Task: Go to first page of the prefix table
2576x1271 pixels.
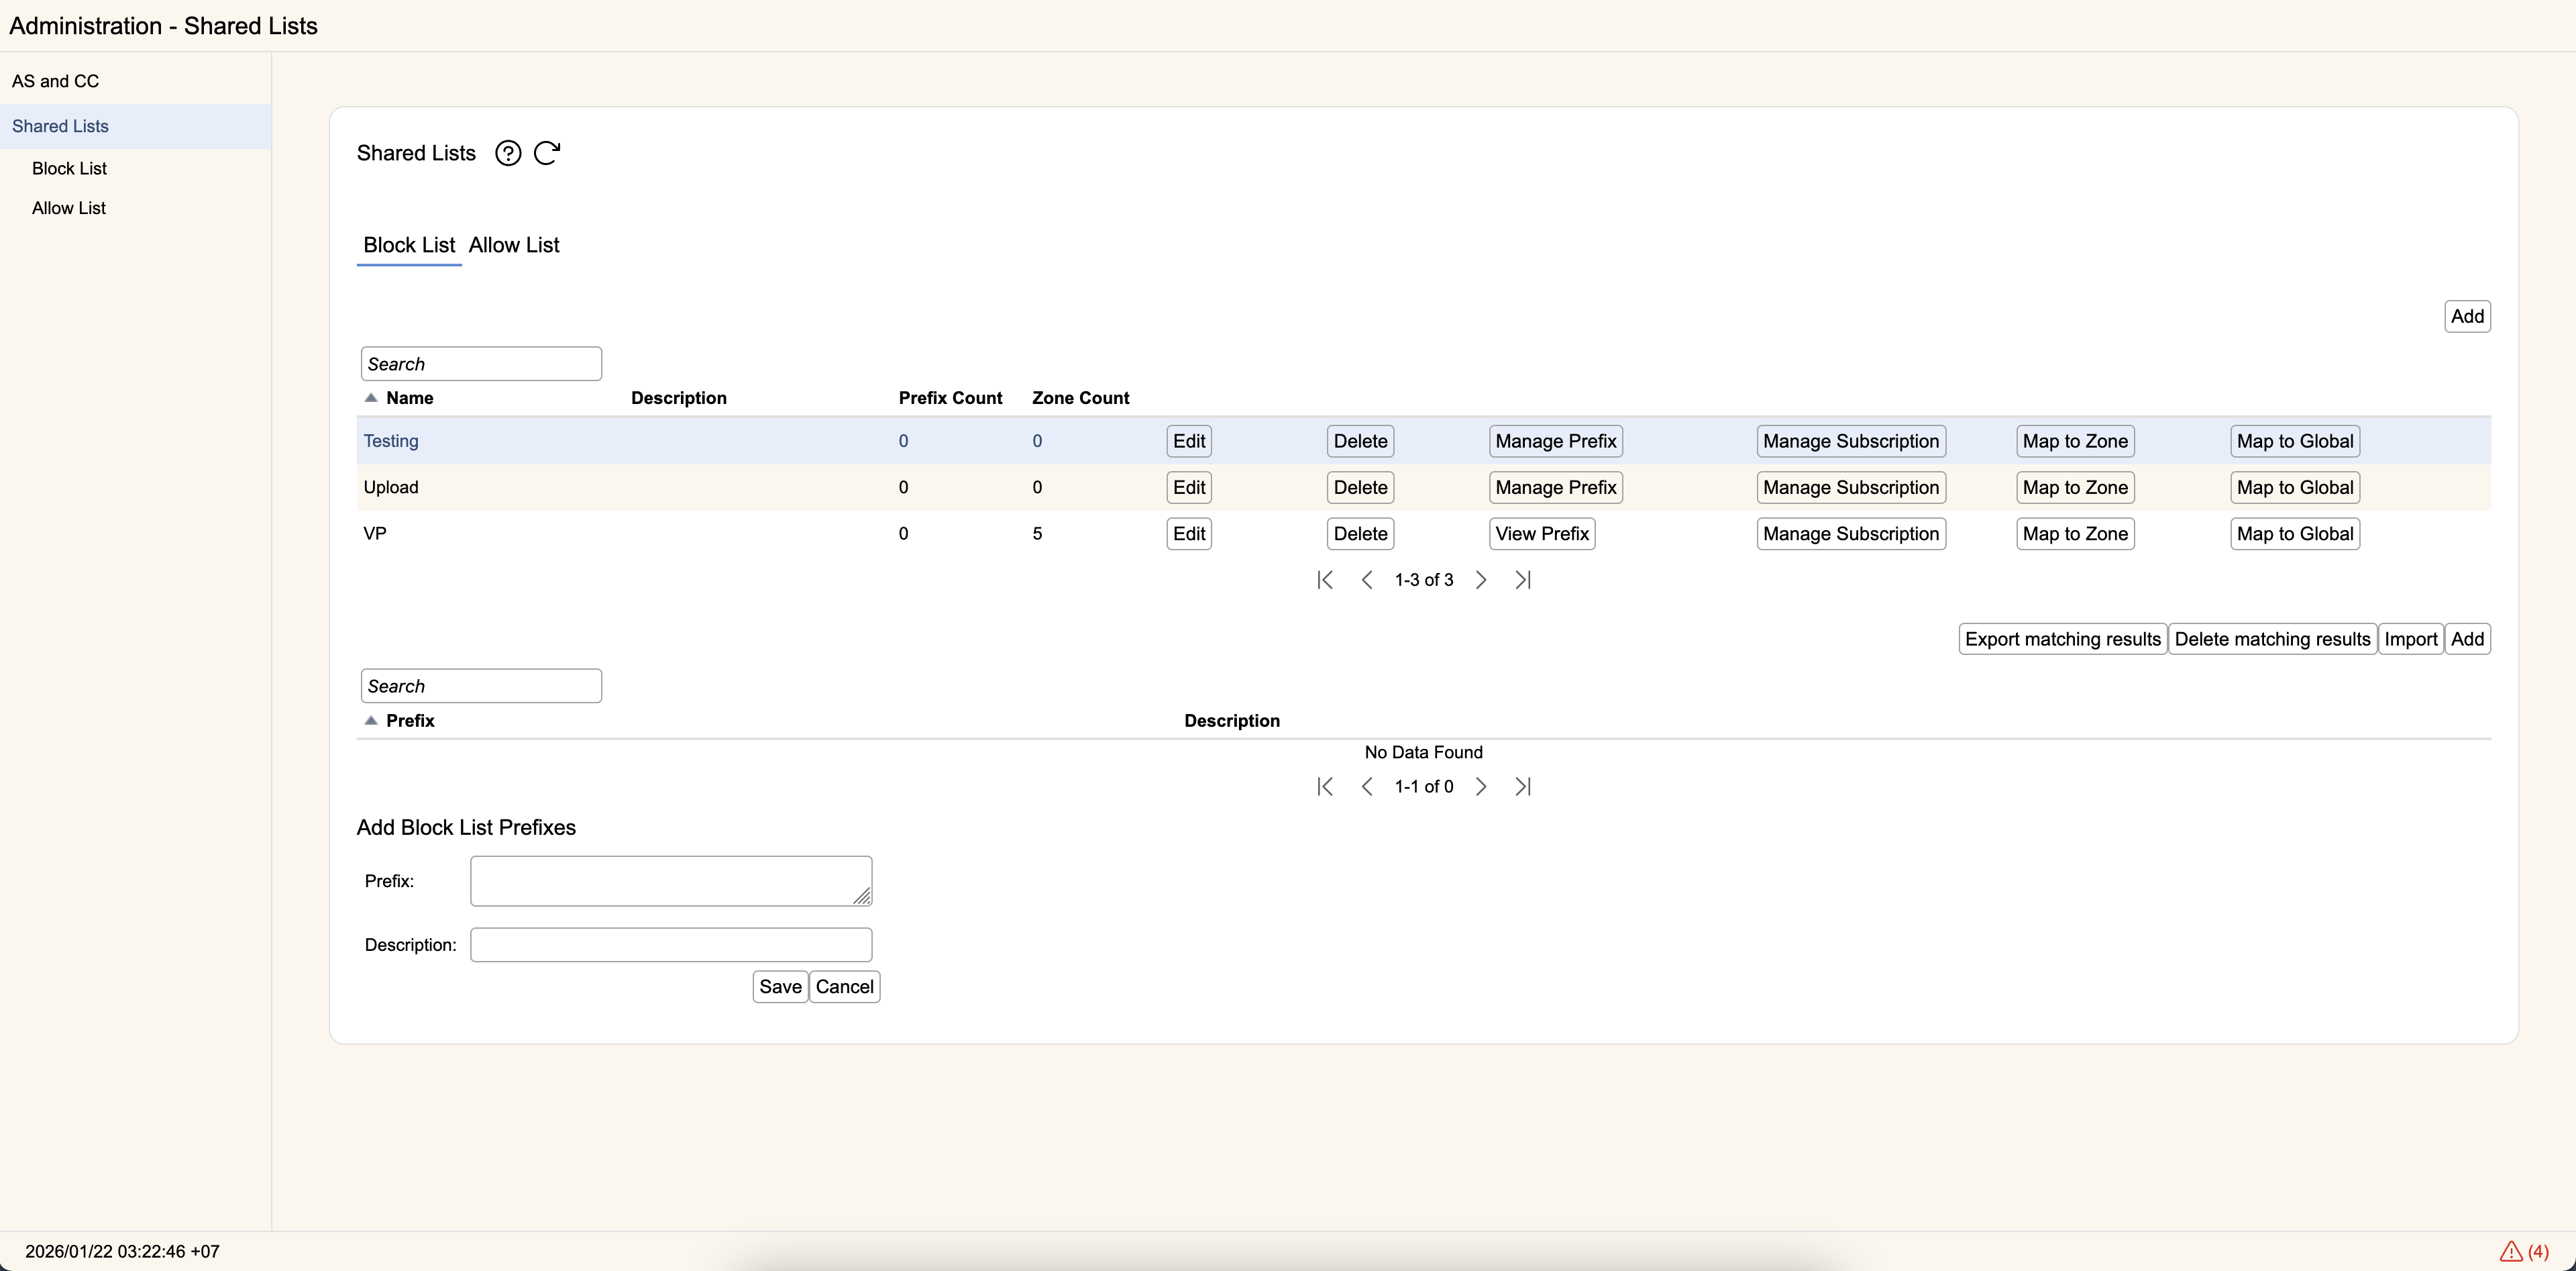Action: 1325,787
